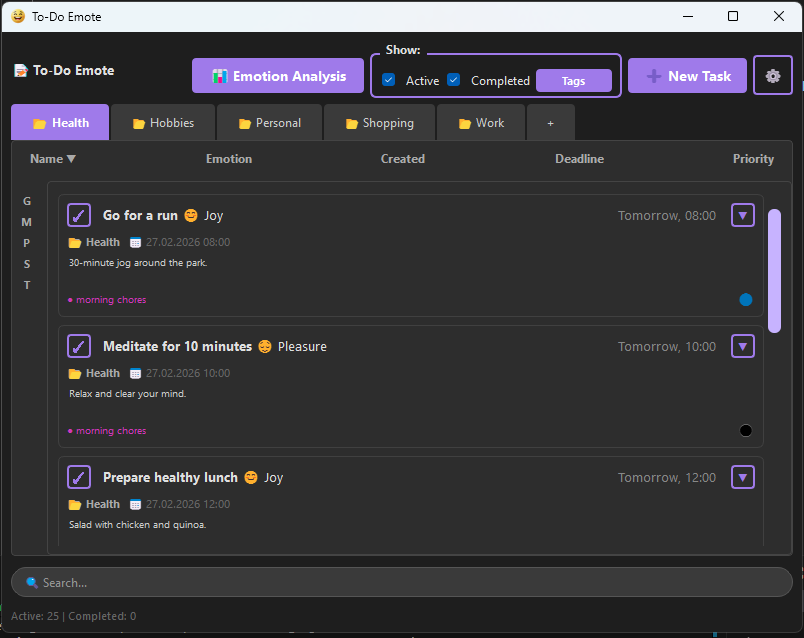Click the Pleasure emoji on Meditate task
Image resolution: width=804 pixels, height=638 pixels.
coord(264,346)
